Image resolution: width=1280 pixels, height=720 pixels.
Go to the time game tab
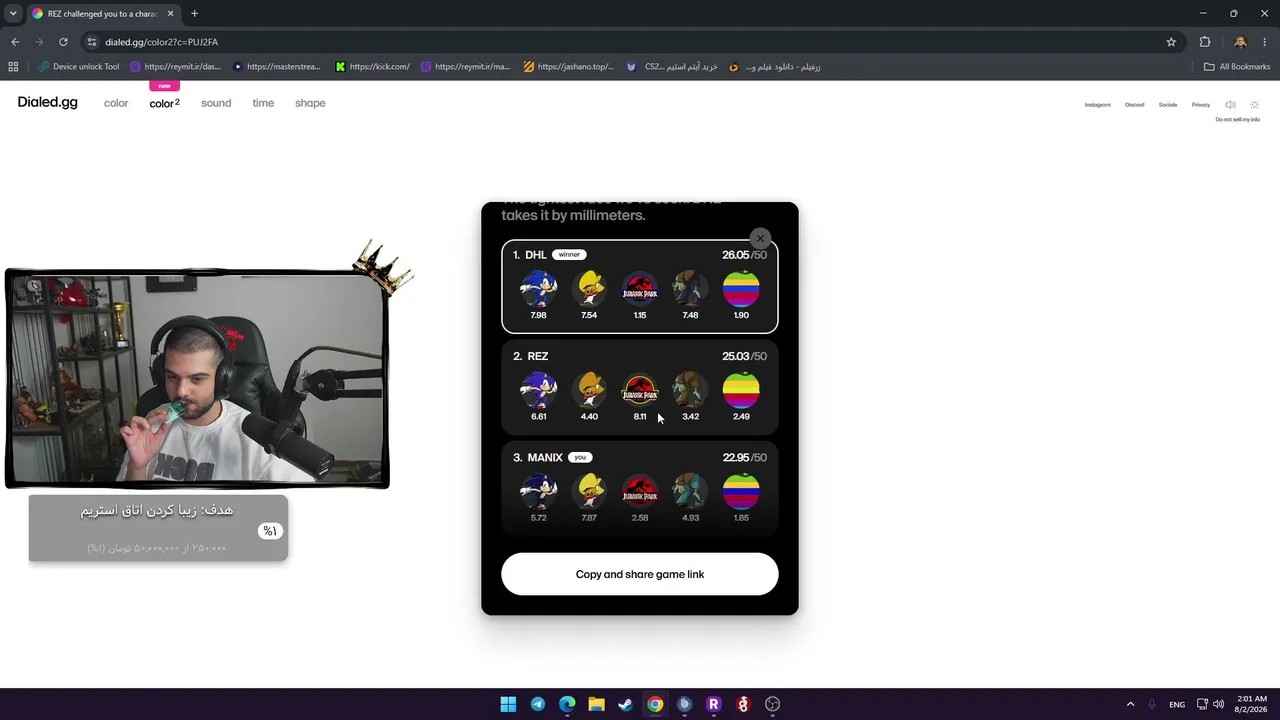pos(263,103)
